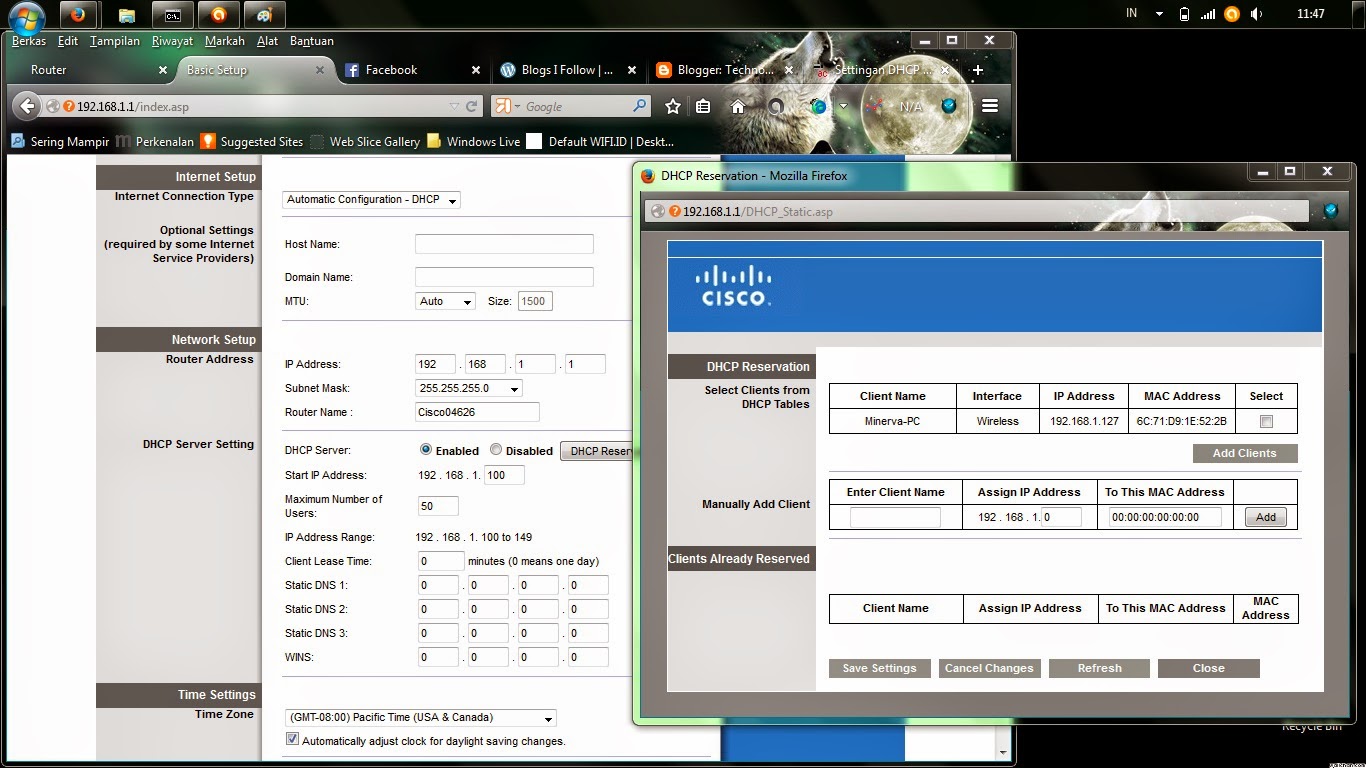Open the Time Zone dropdown
1366x768 pixels.
pos(420,717)
